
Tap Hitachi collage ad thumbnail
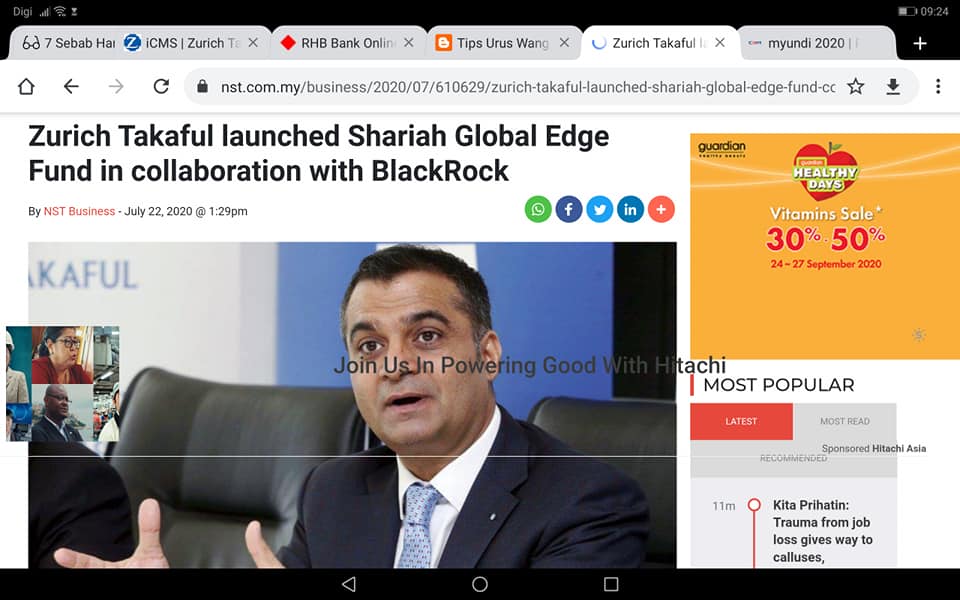(62, 384)
